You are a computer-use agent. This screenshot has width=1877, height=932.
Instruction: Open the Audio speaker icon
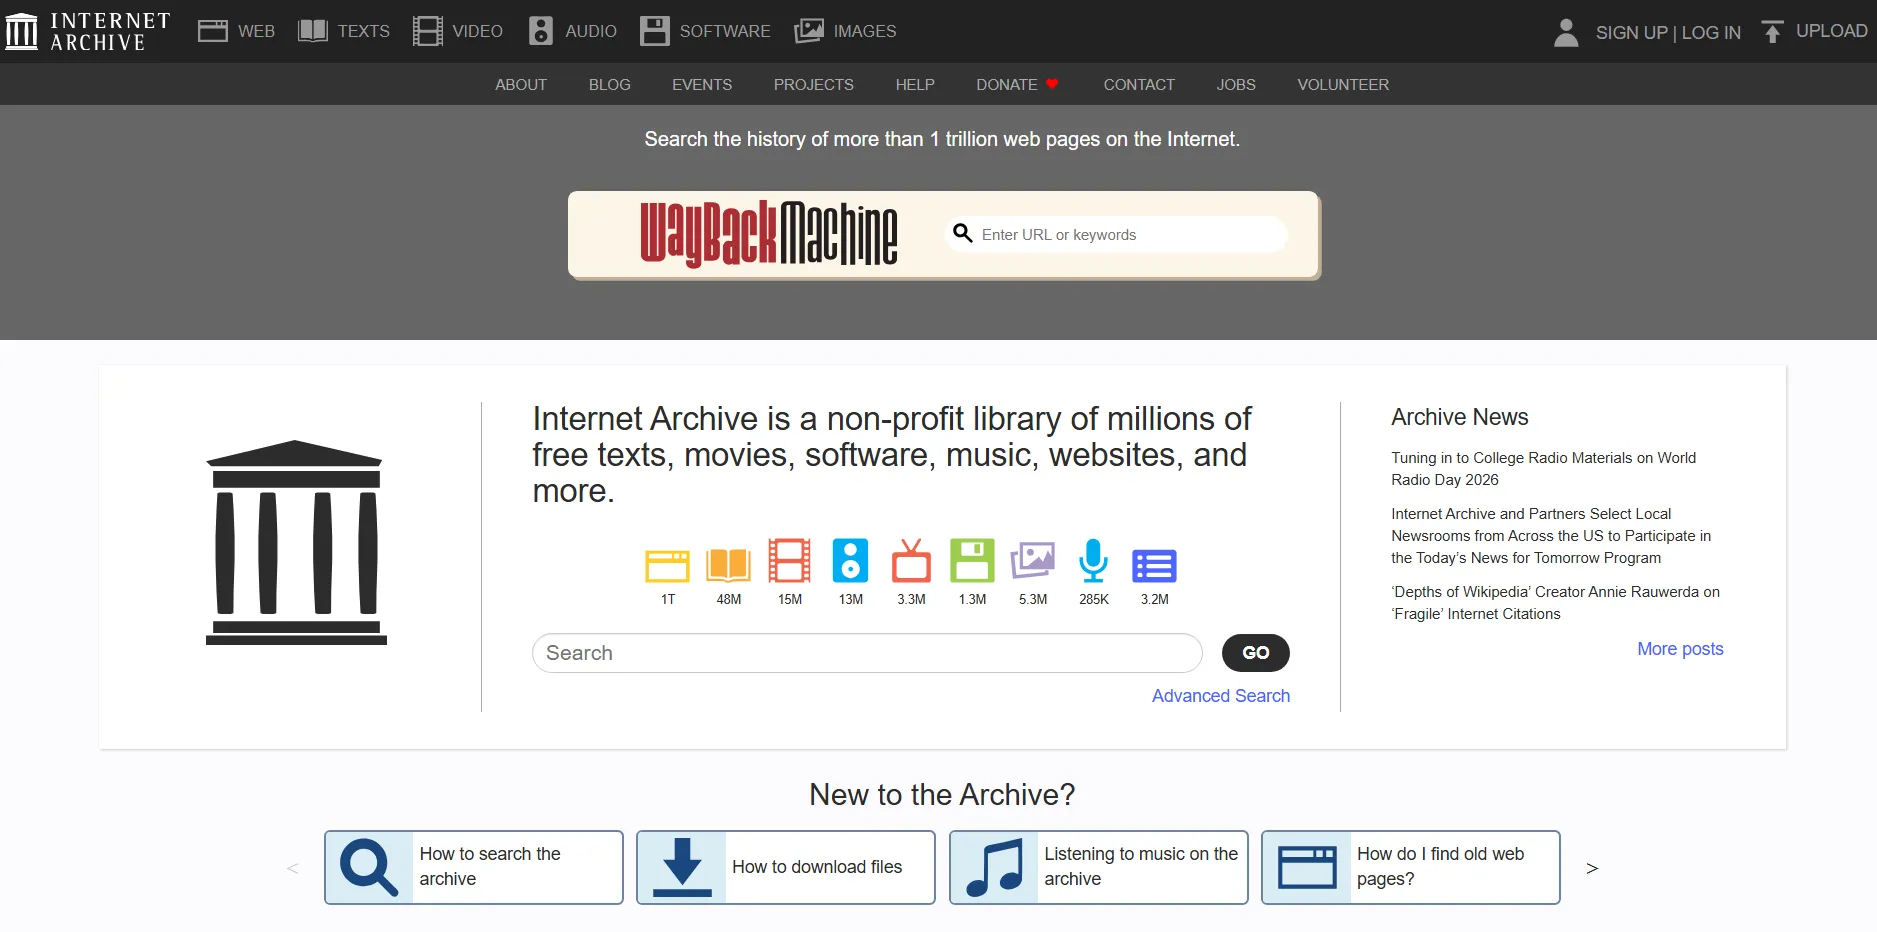coord(541,30)
